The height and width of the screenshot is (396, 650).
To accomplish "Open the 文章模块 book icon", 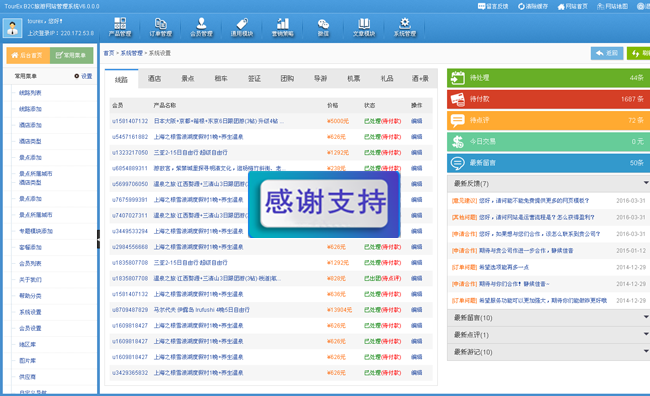I will pyautogui.click(x=364, y=27).
